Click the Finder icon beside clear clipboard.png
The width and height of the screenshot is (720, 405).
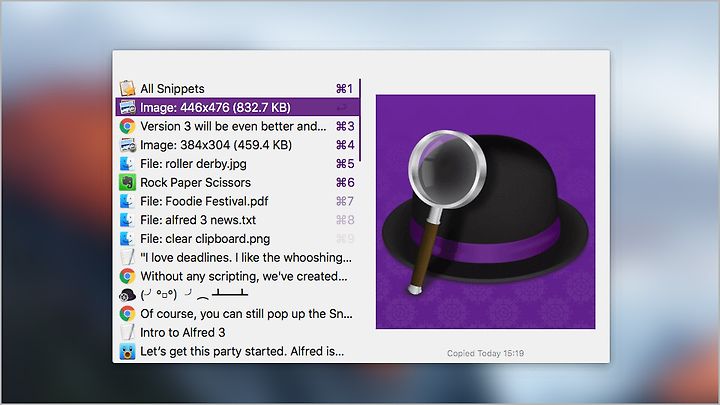[x=127, y=239]
